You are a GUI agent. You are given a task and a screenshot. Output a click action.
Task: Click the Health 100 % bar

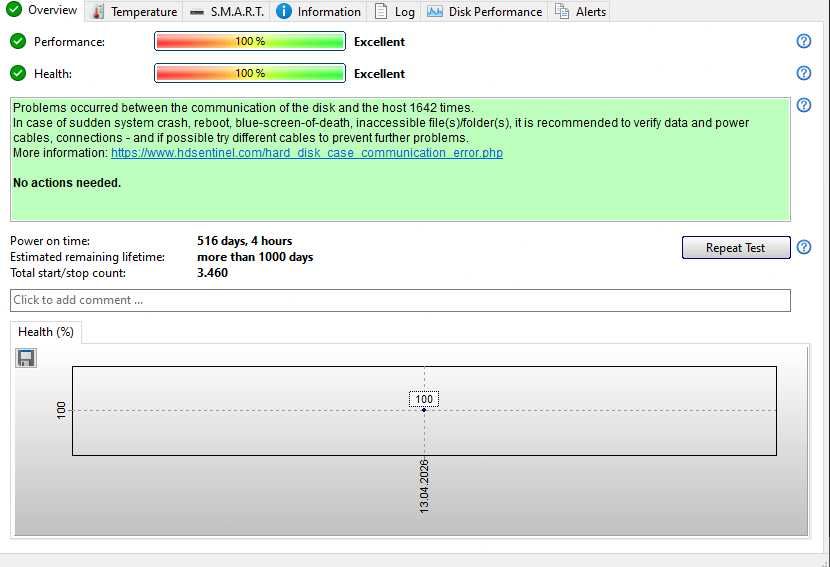250,73
